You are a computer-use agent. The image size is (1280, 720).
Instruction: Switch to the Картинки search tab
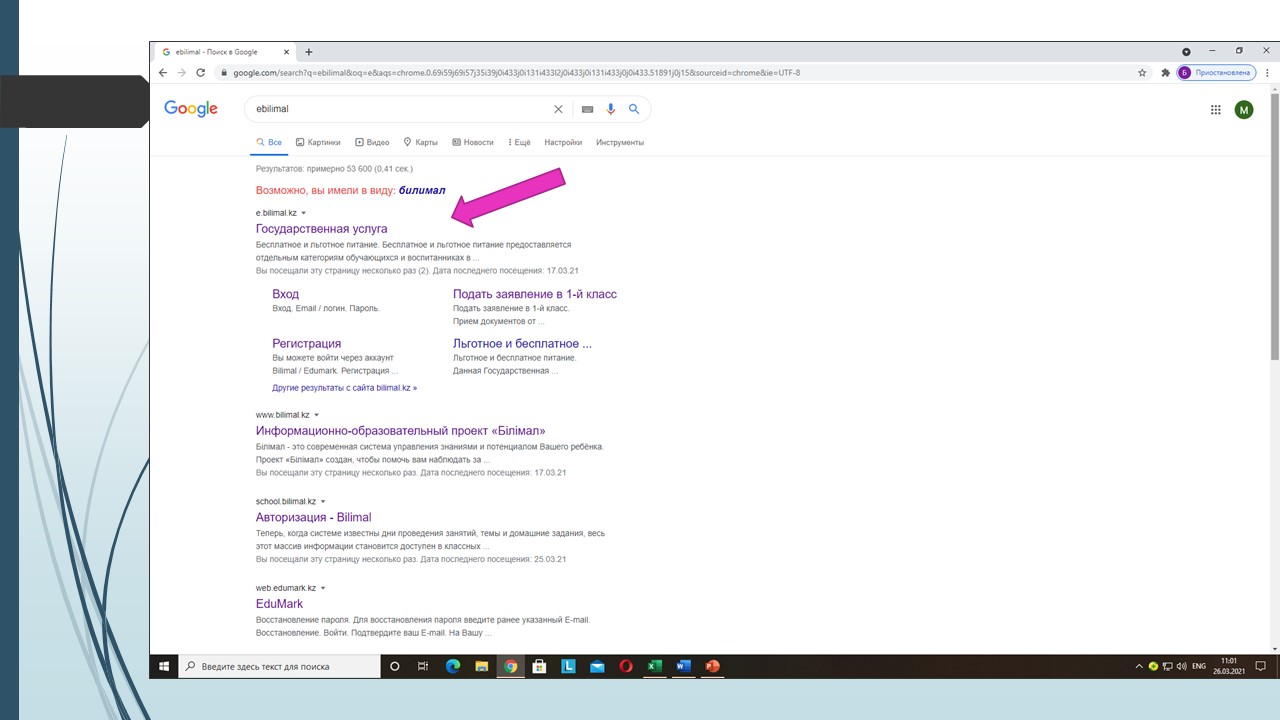coord(318,142)
